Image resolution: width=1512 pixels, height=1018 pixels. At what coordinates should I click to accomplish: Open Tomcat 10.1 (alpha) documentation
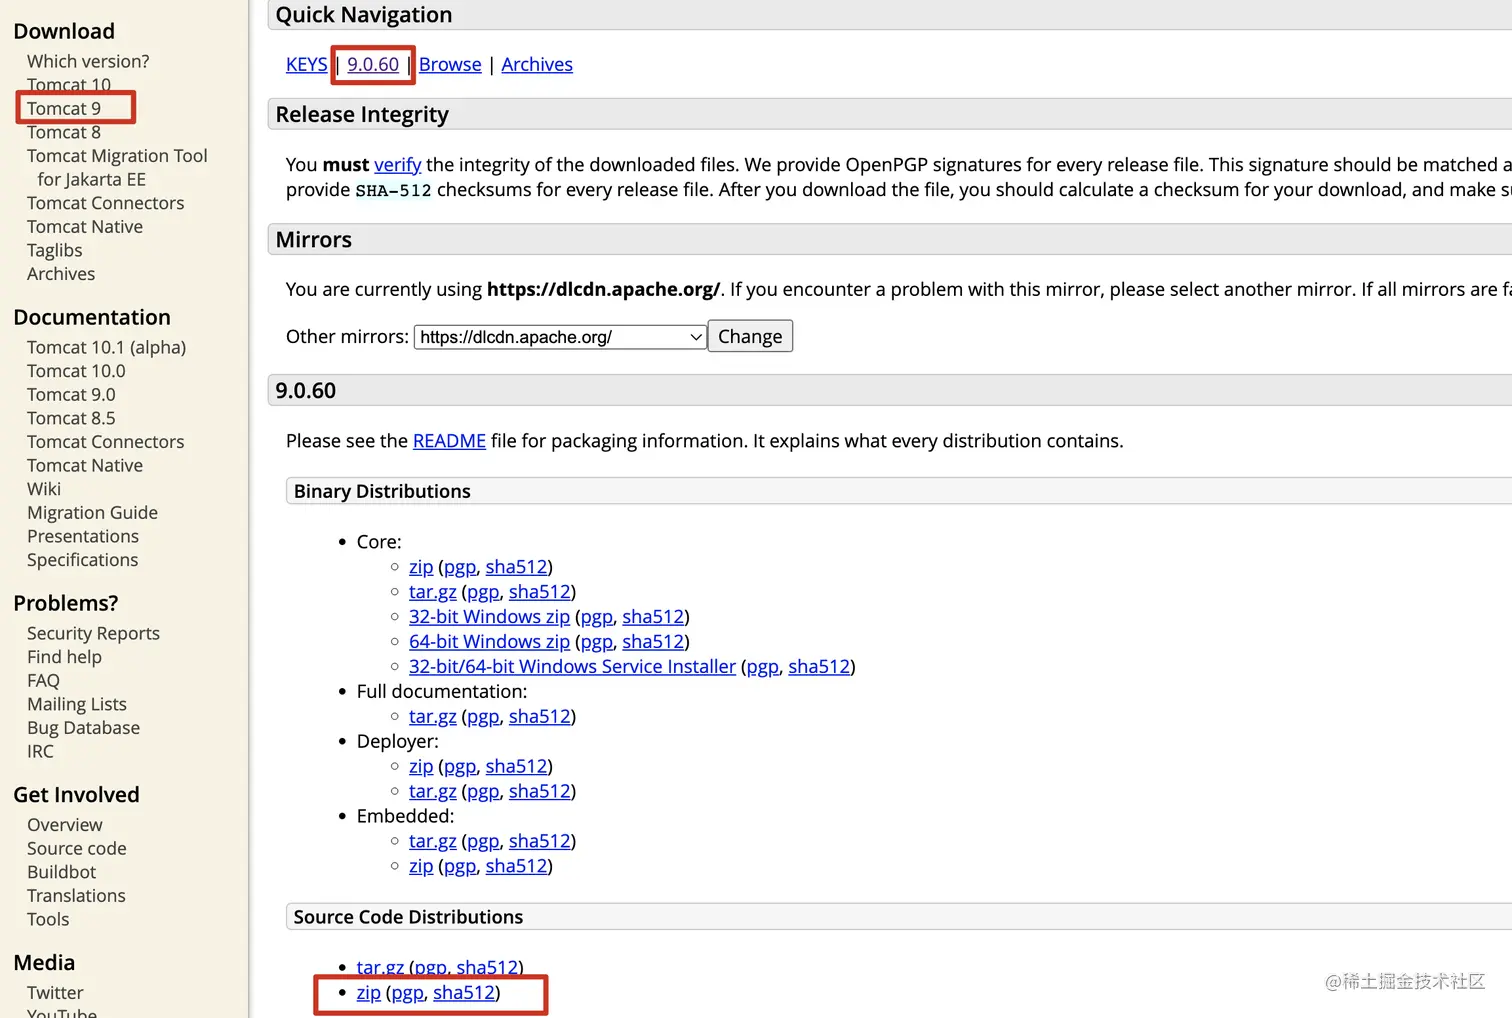point(107,347)
